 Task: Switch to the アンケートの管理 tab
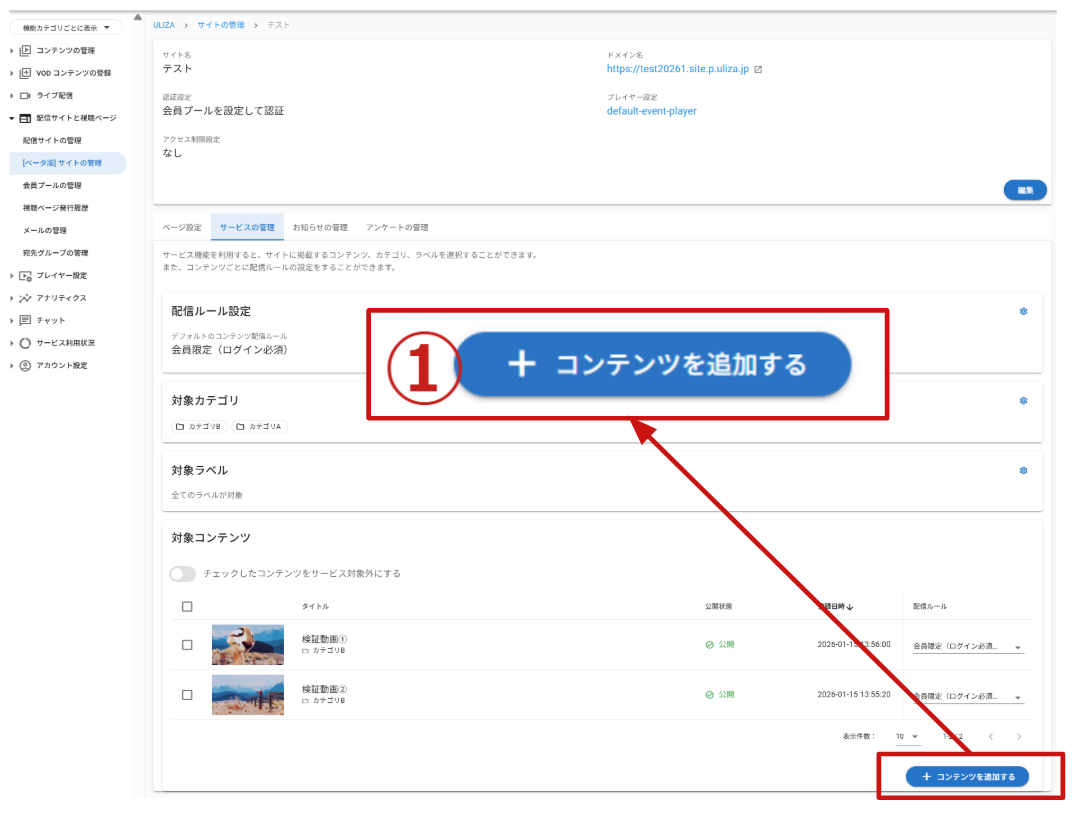(x=397, y=227)
